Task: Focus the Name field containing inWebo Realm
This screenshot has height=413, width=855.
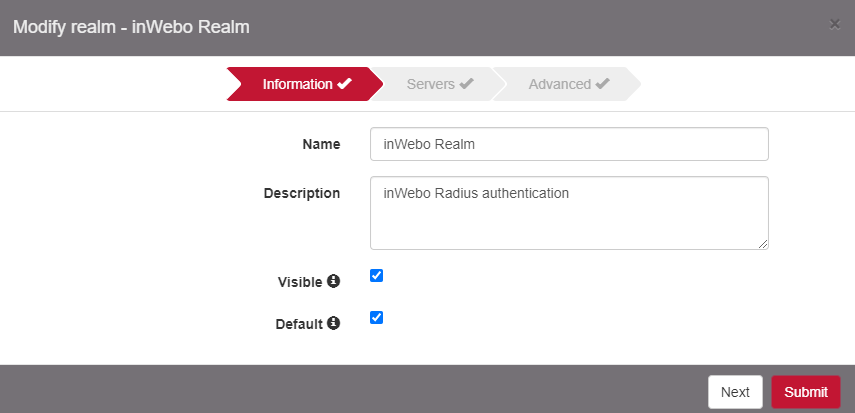Action: pyautogui.click(x=569, y=144)
